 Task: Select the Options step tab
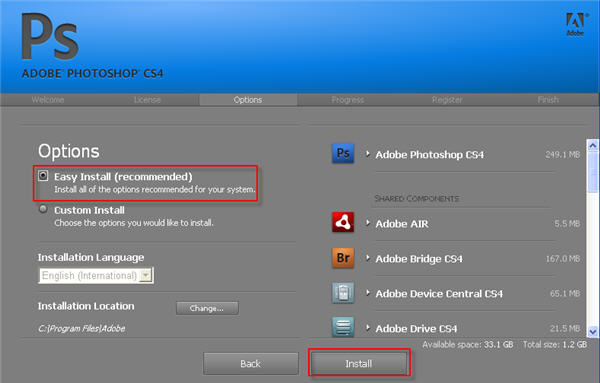pyautogui.click(x=248, y=100)
